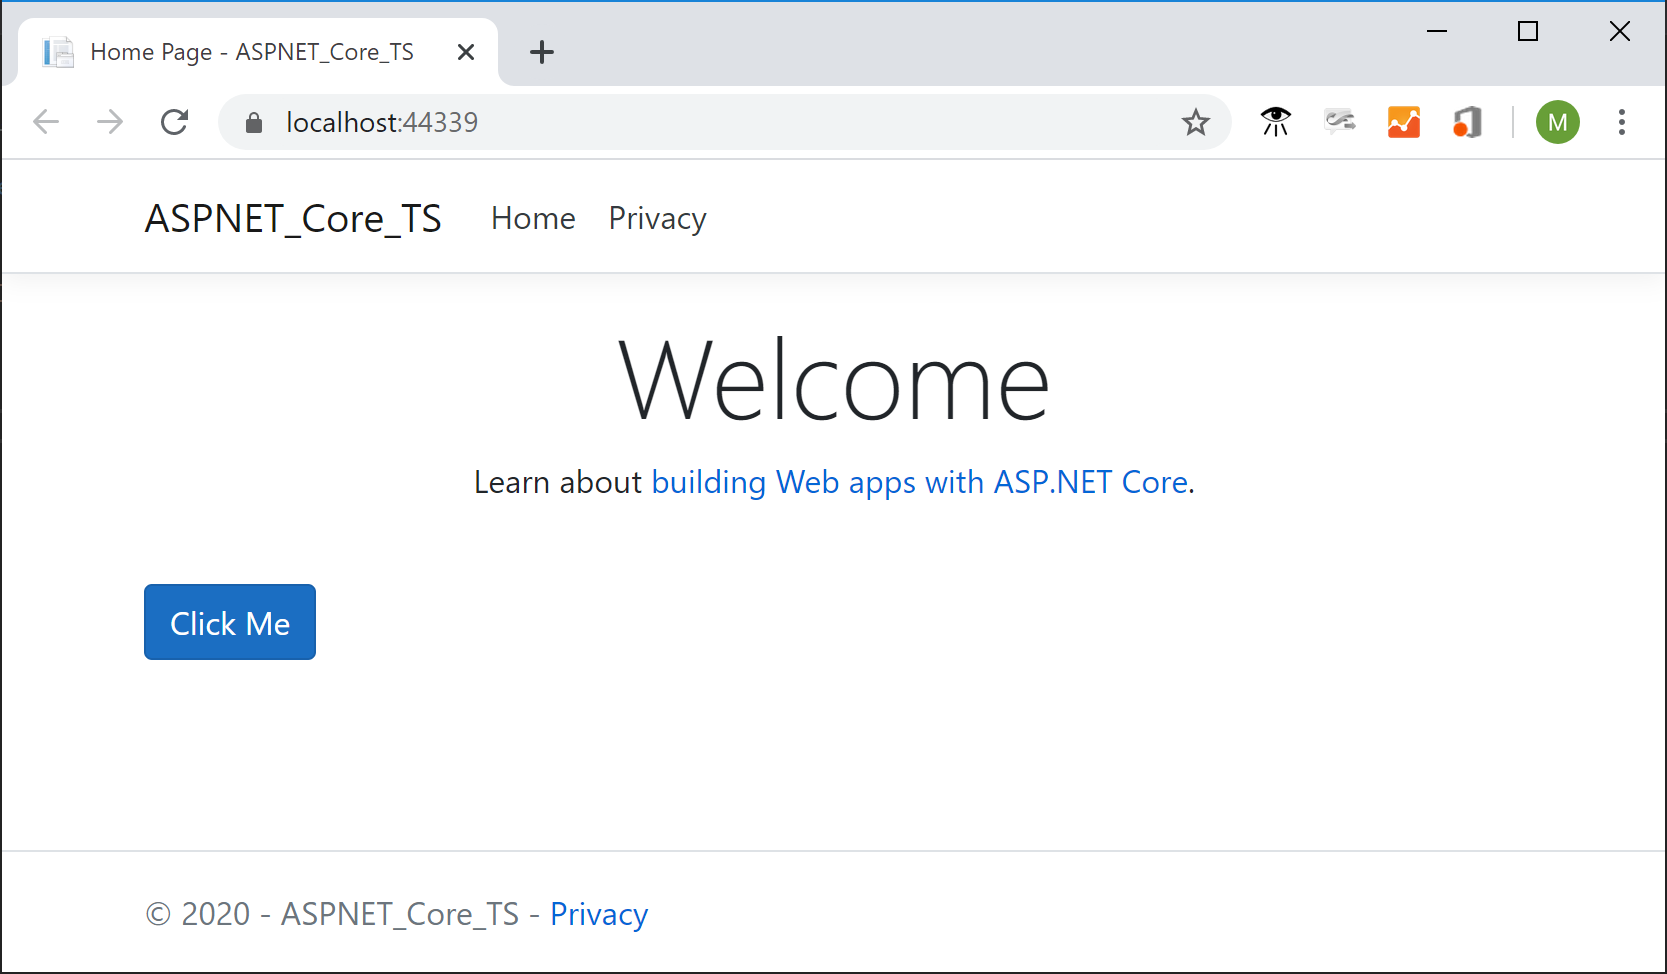1667x974 pixels.
Task: Open the Privacy link in footer
Action: click(598, 913)
